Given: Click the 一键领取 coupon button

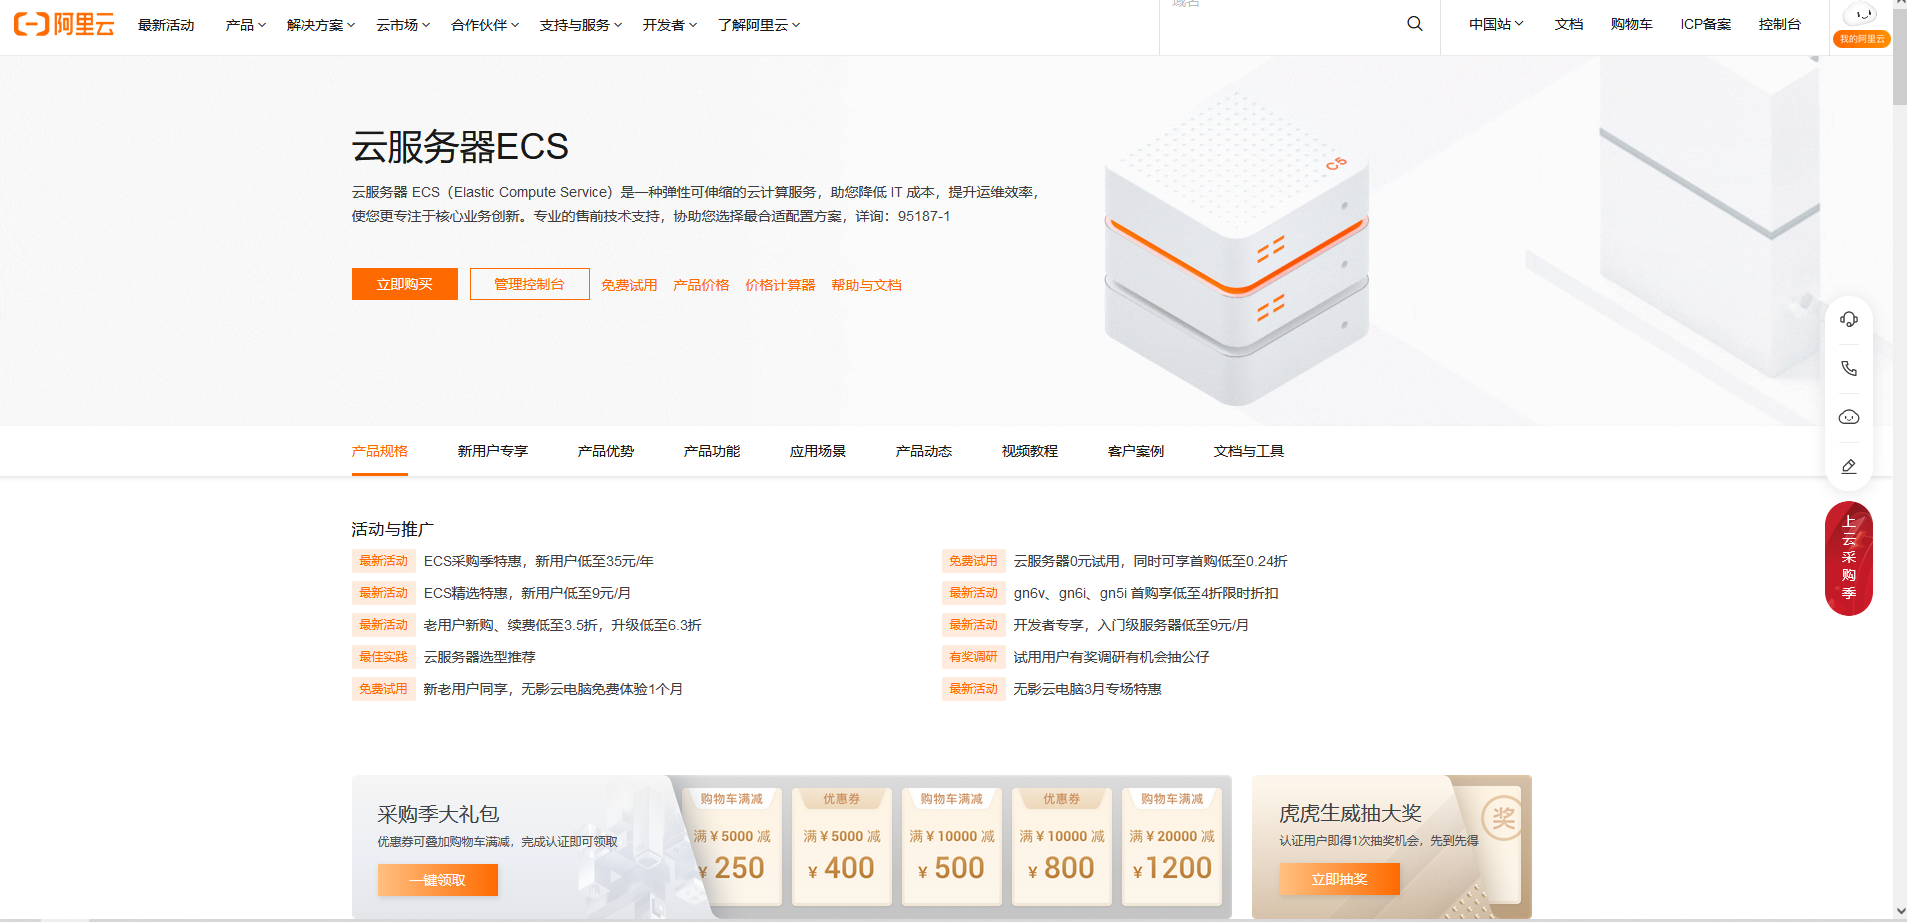Looking at the screenshot, I should 437,879.
